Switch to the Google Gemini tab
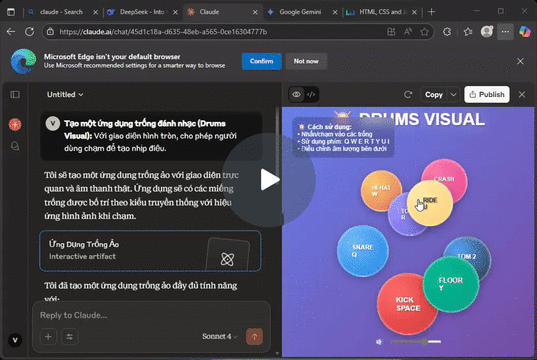537x360 pixels. 300,12
